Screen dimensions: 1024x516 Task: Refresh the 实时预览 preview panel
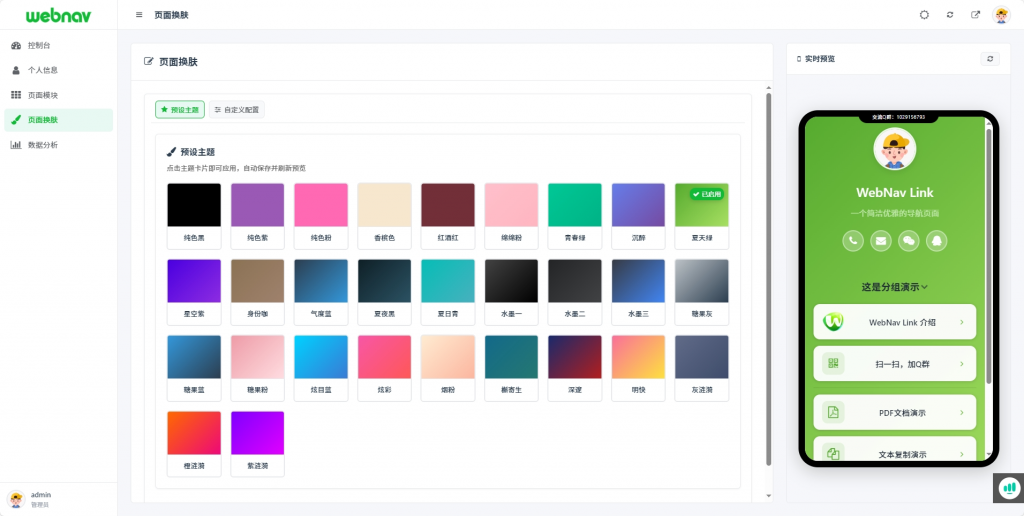pyautogui.click(x=990, y=59)
